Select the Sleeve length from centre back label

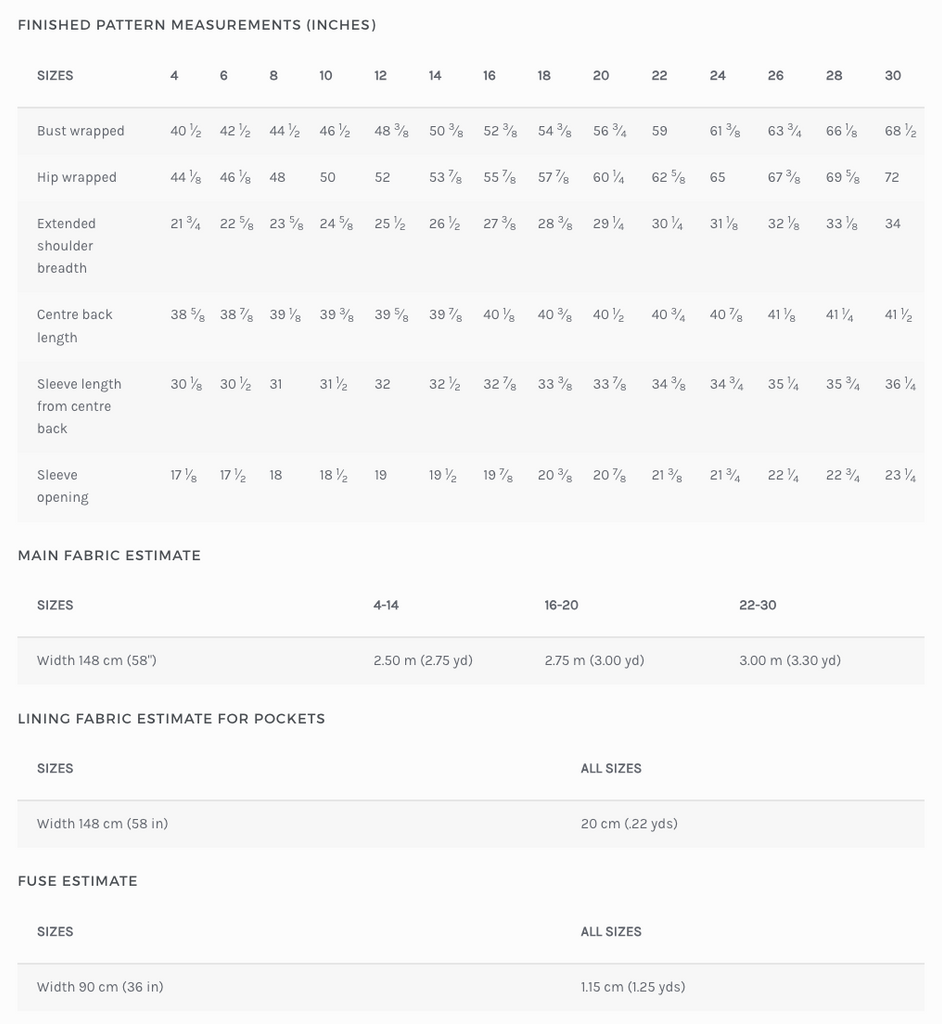[79, 406]
